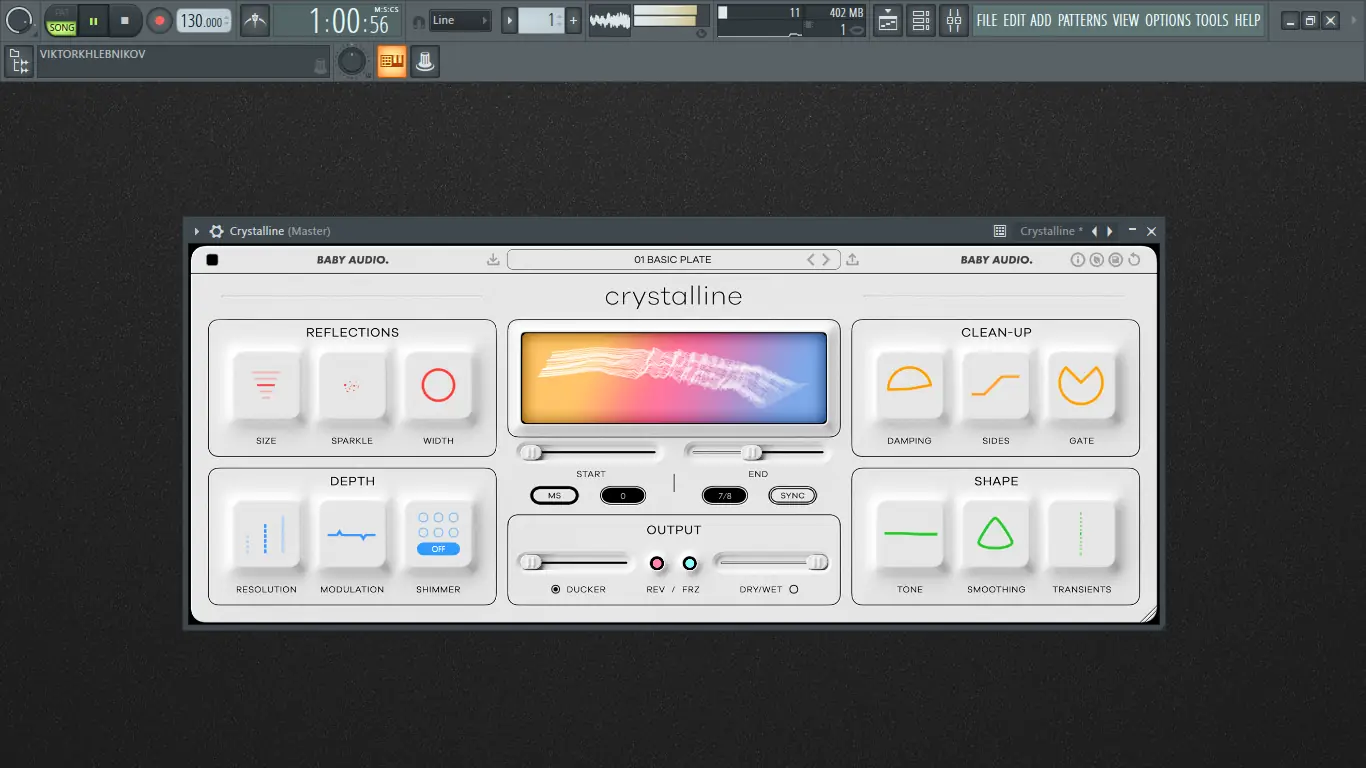
Task: Open the HELP menu
Action: (1247, 20)
